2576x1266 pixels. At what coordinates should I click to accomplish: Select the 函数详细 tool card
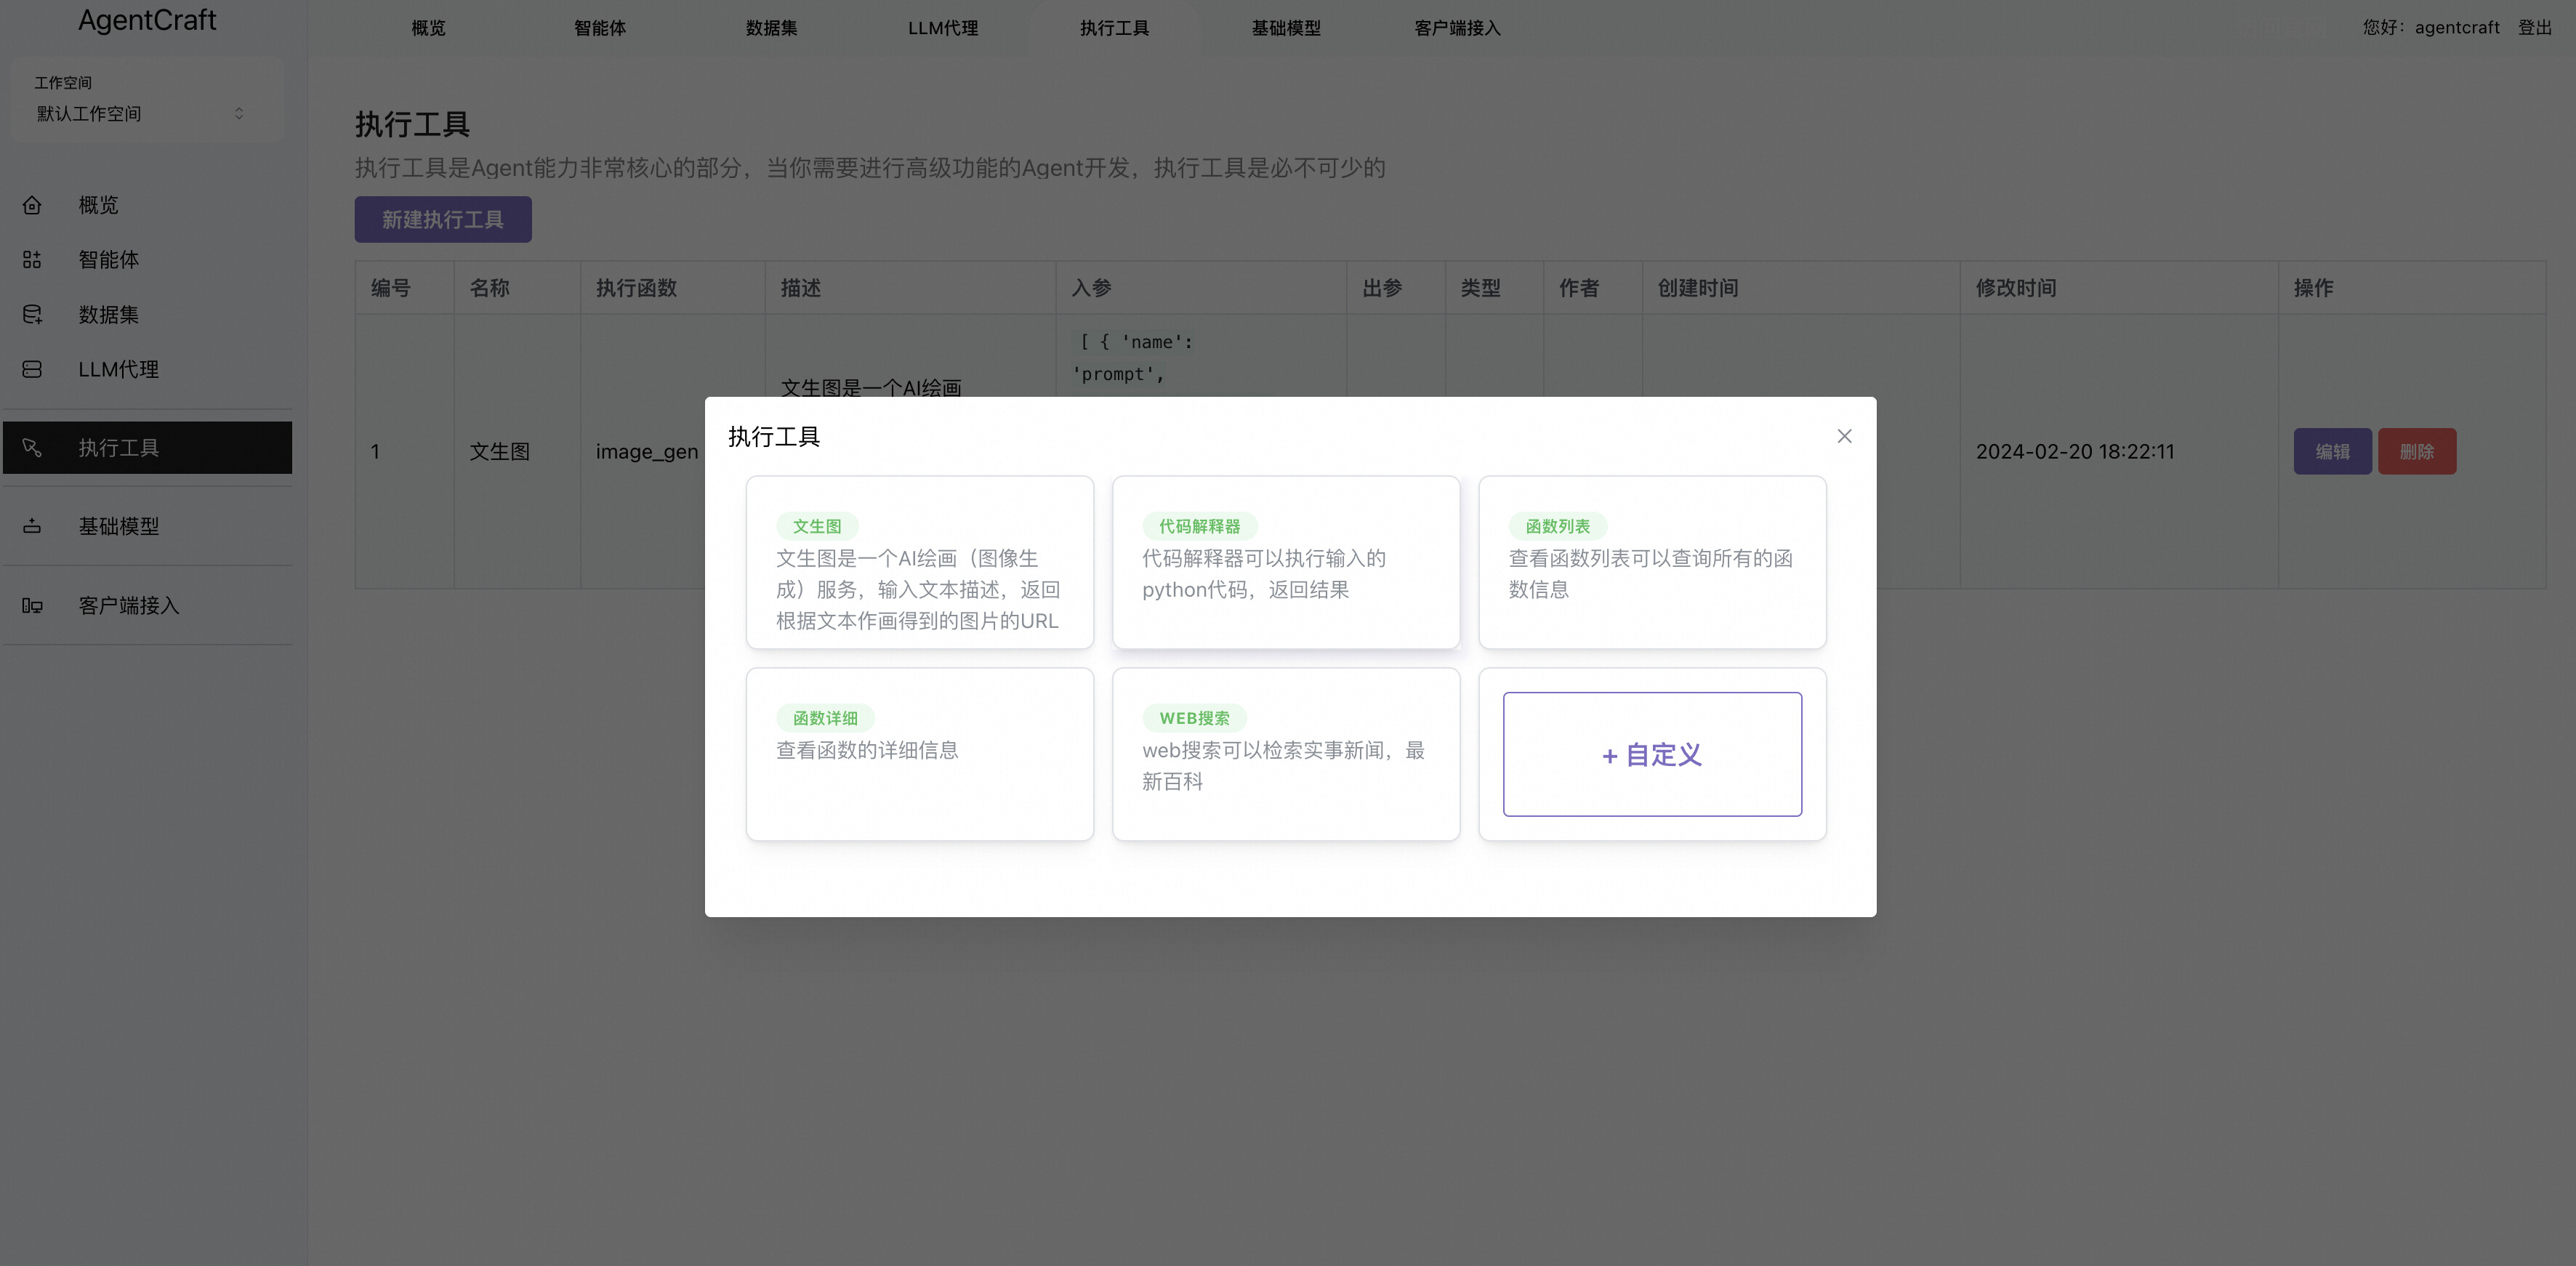click(919, 754)
